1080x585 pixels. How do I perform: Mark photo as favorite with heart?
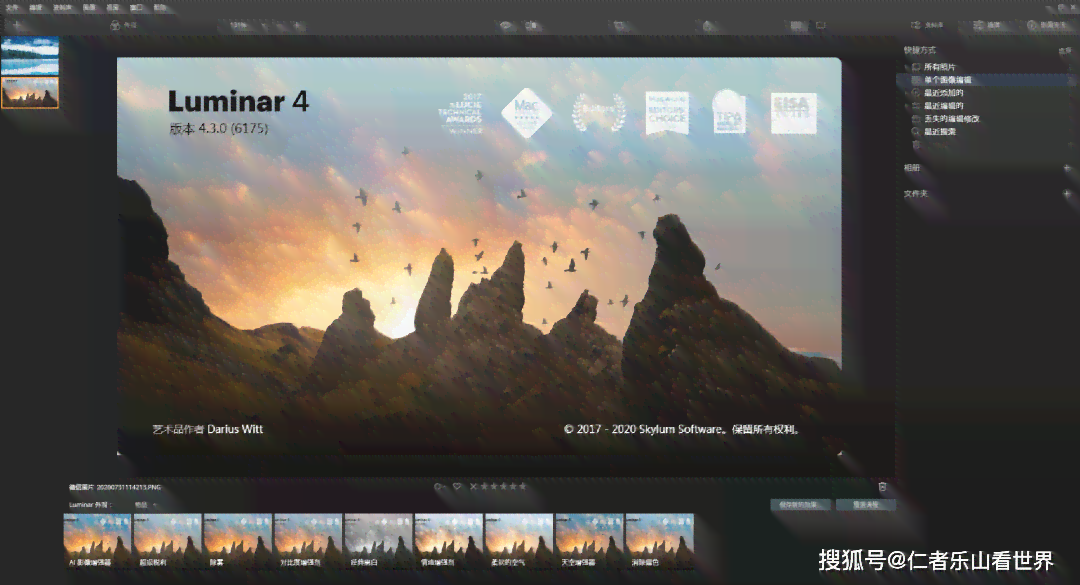[x=456, y=486]
